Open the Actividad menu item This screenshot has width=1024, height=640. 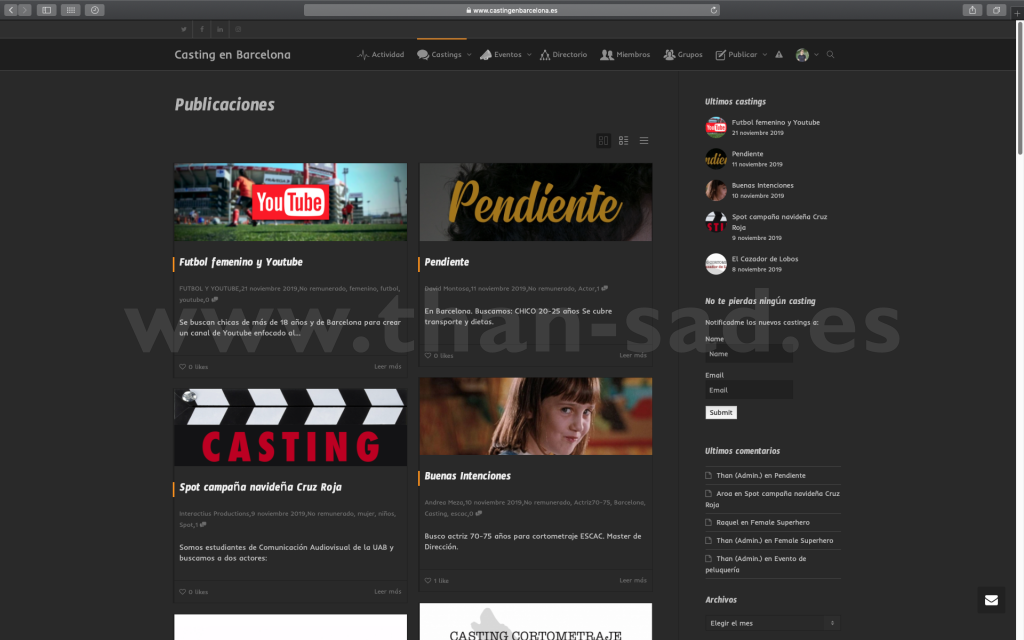[x=381, y=55]
